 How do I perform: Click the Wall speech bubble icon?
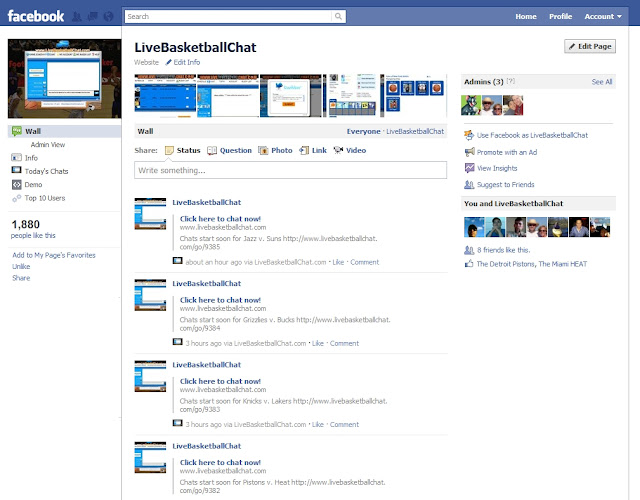(x=17, y=131)
